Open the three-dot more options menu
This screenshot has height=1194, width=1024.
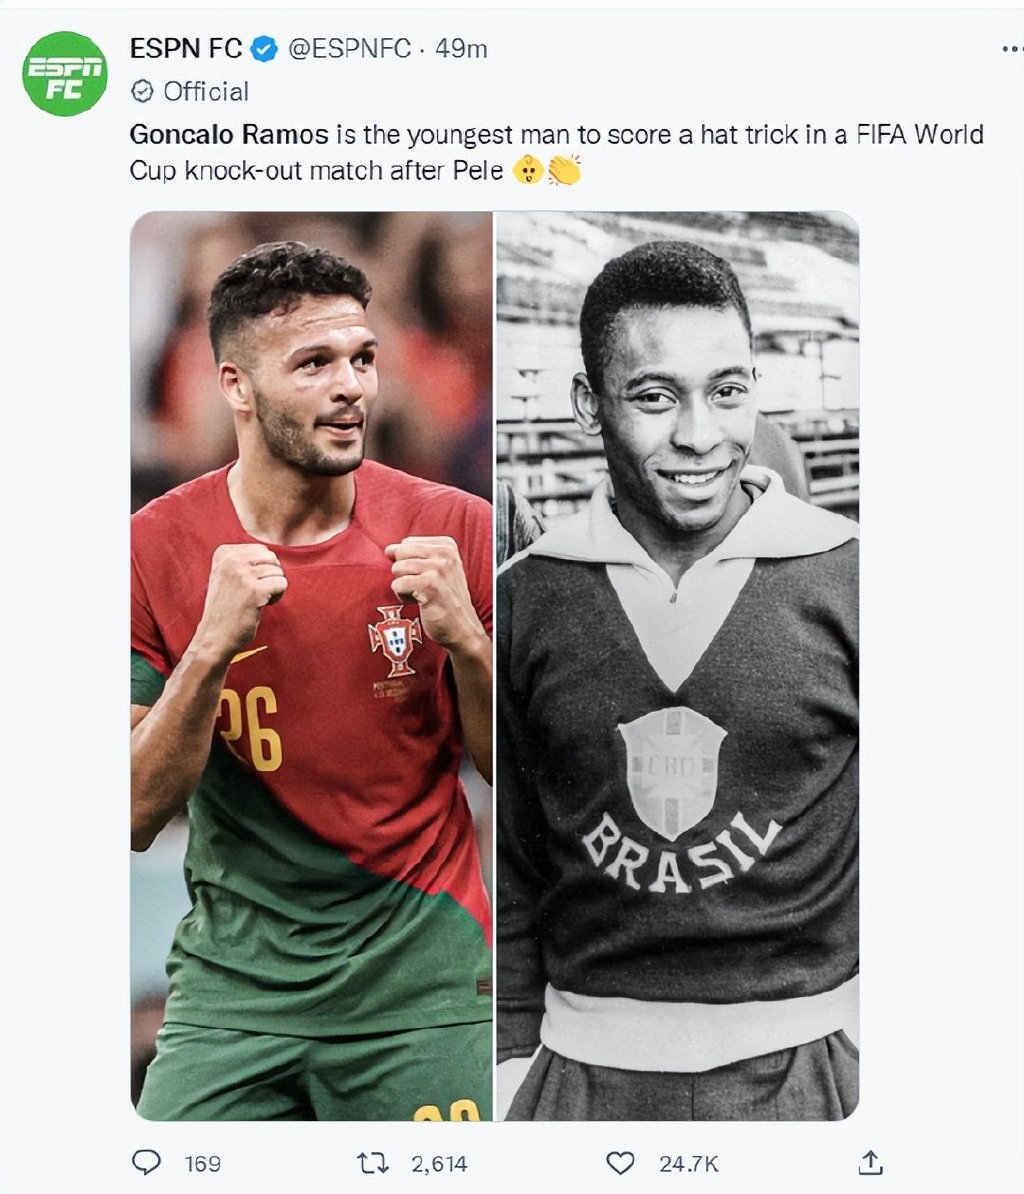(x=1013, y=49)
